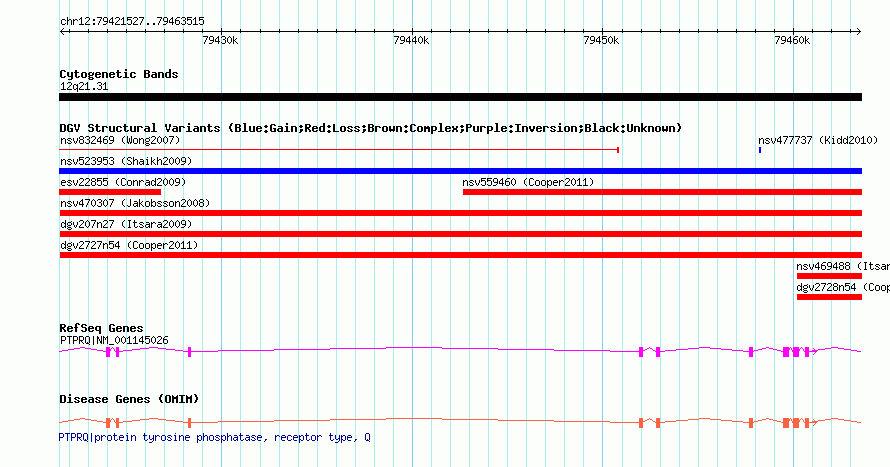
Task: Click the black 12q21.31 cytogenetic band bar
Action: point(460,97)
